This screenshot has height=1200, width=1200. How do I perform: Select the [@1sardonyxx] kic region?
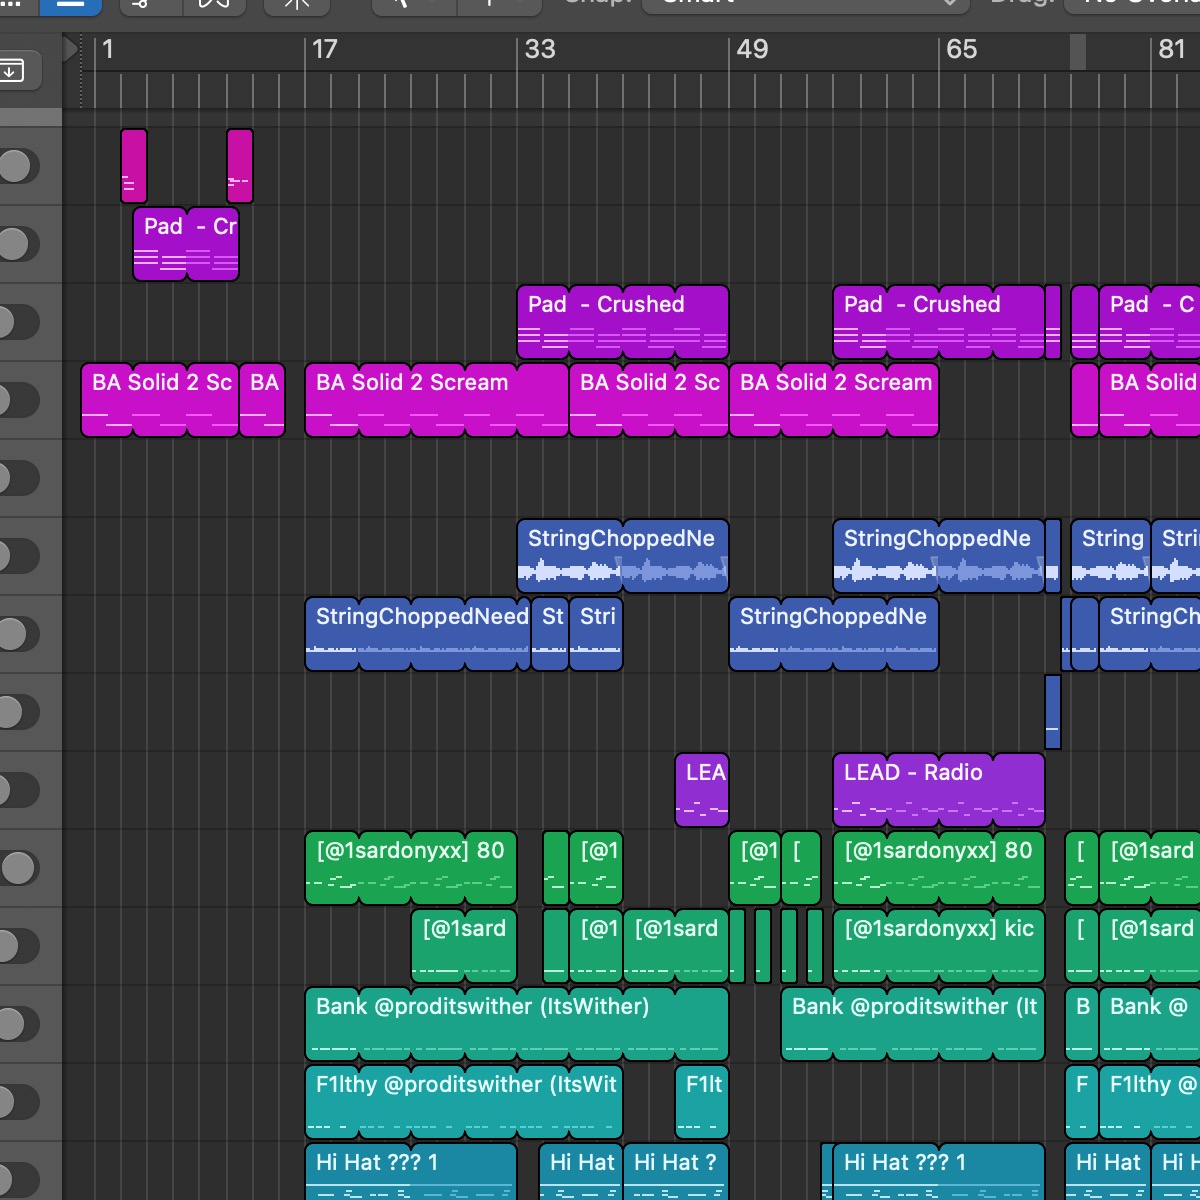[x=939, y=946]
